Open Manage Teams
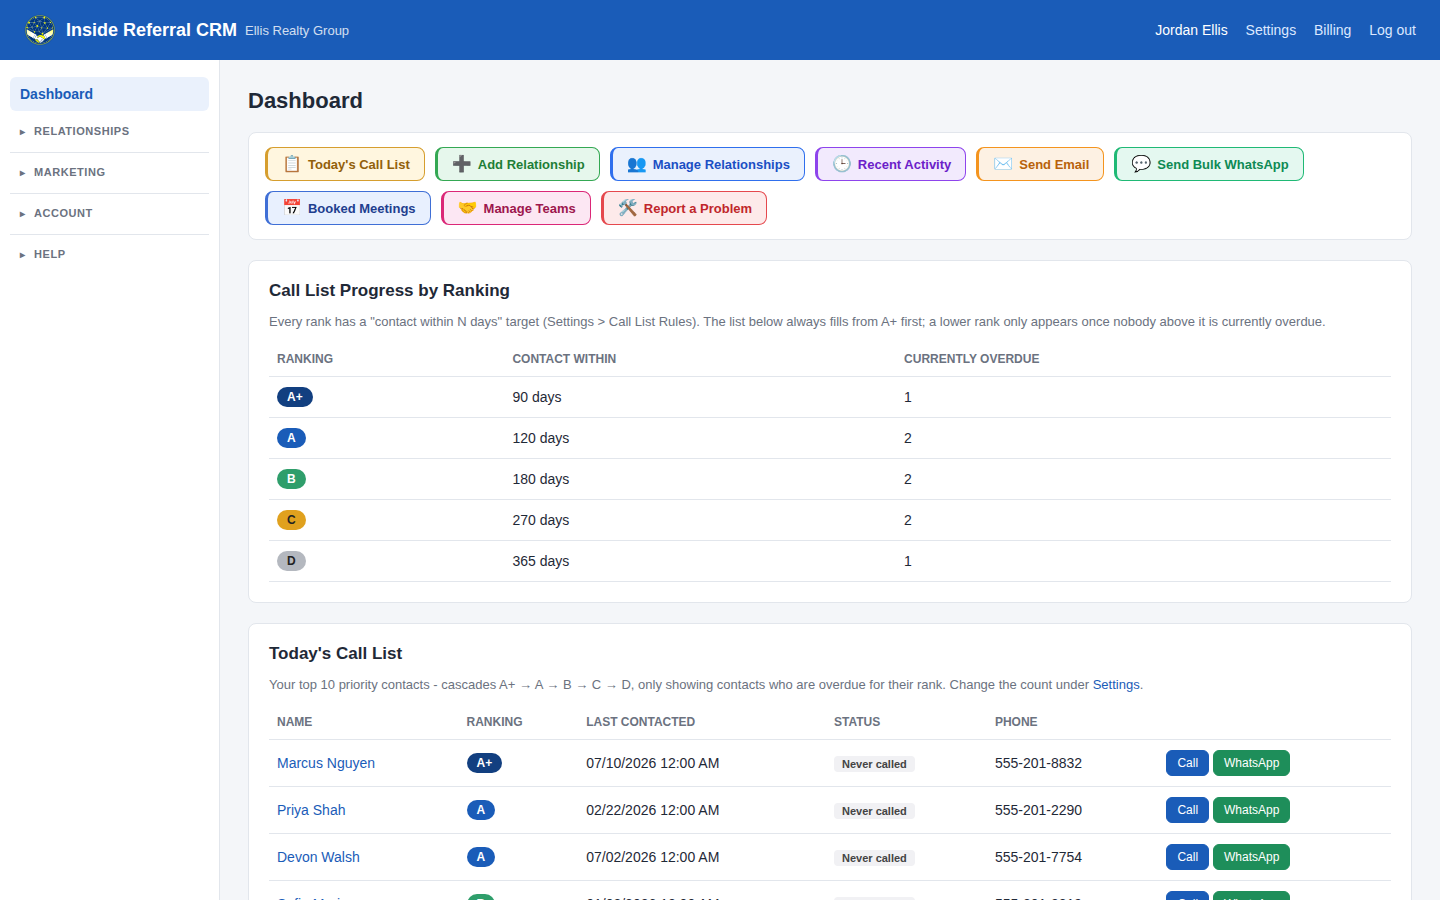The width and height of the screenshot is (1440, 900). click(x=516, y=208)
